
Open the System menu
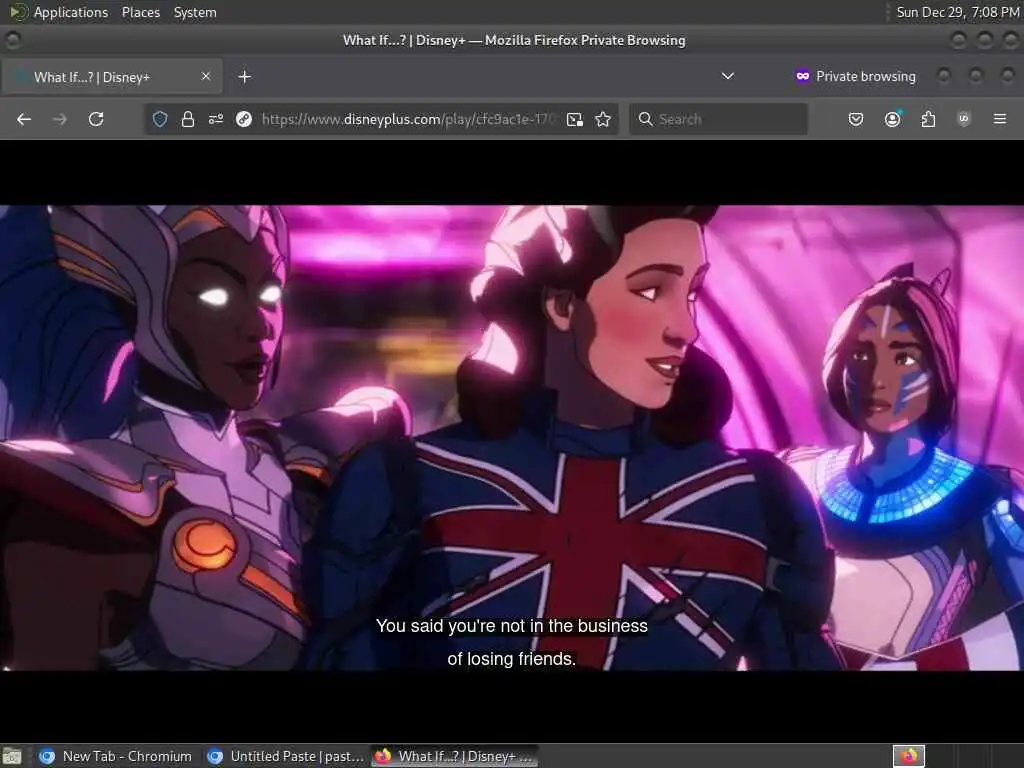click(x=195, y=12)
